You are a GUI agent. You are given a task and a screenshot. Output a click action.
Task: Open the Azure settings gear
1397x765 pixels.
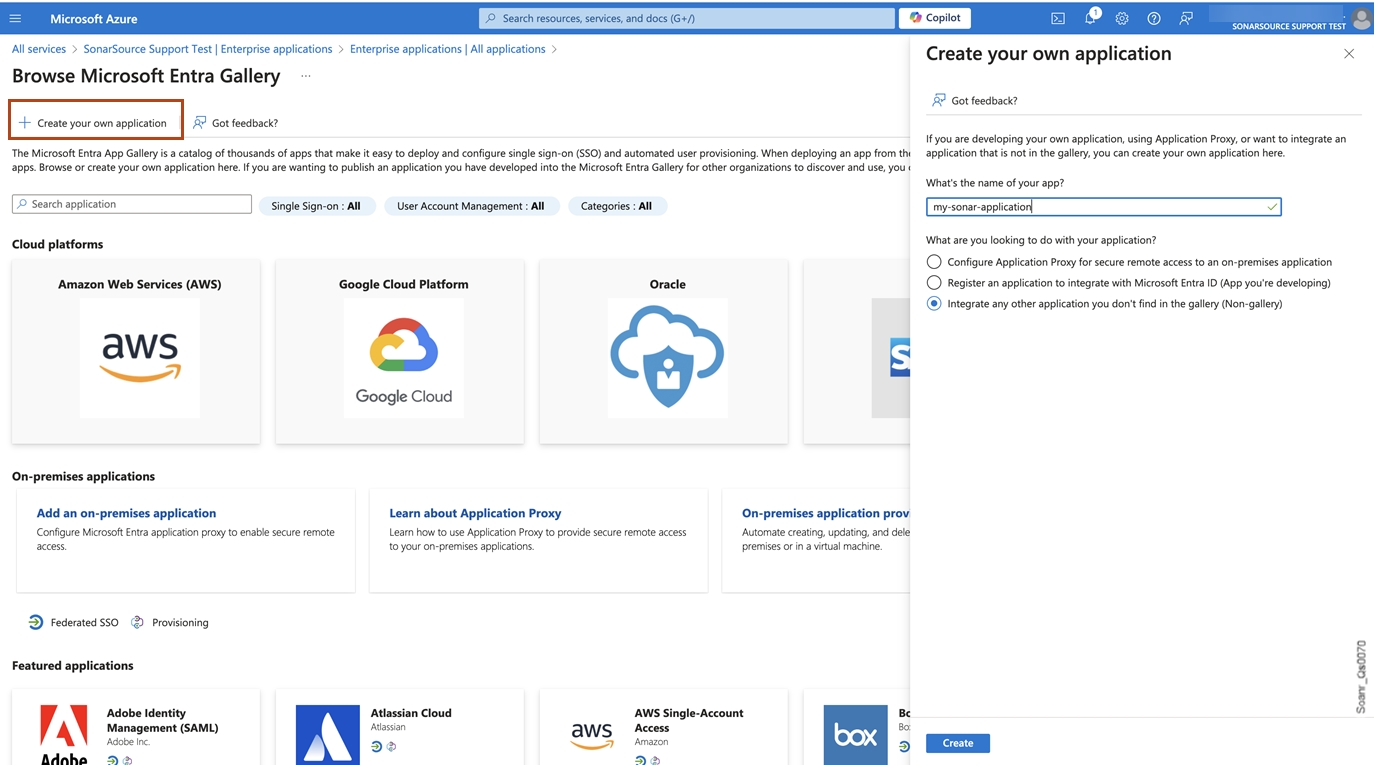pos(1121,18)
